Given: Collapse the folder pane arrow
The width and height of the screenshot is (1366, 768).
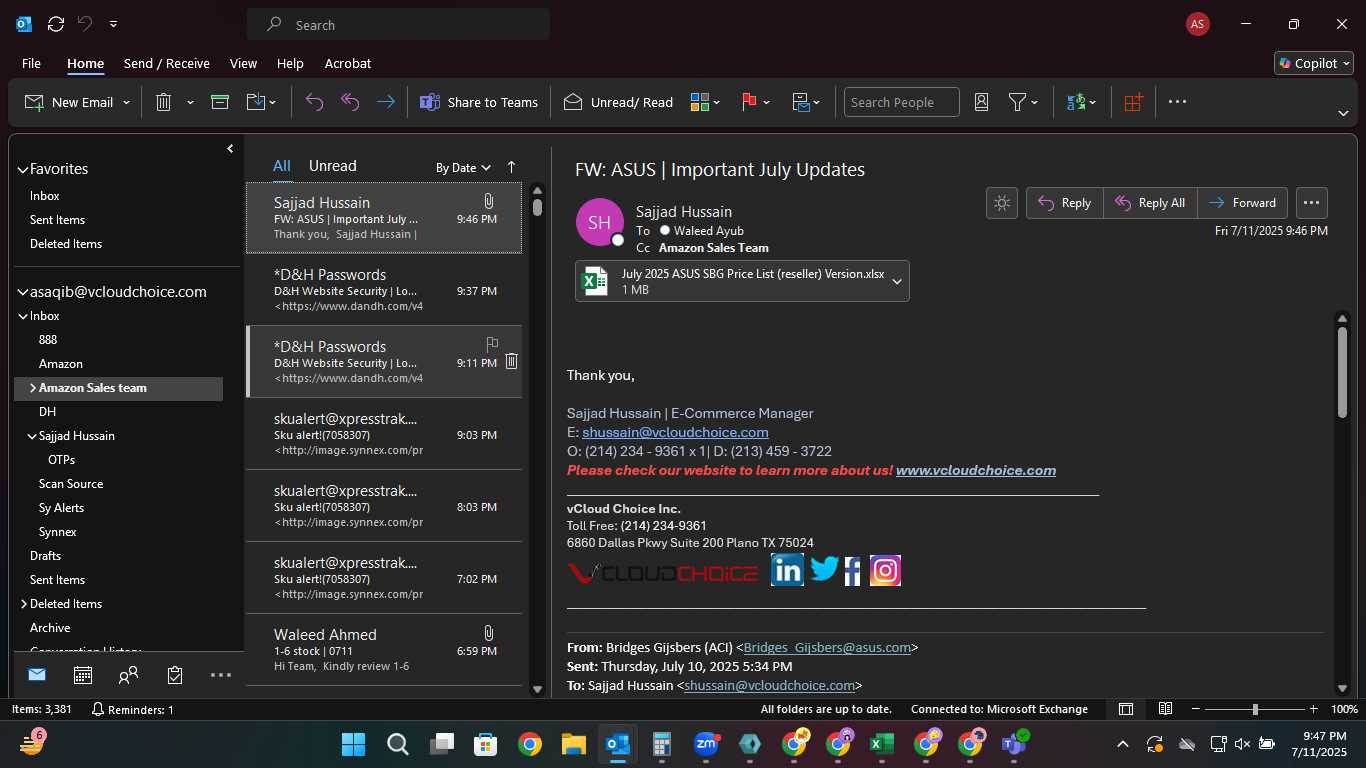Looking at the screenshot, I should pyautogui.click(x=230, y=149).
